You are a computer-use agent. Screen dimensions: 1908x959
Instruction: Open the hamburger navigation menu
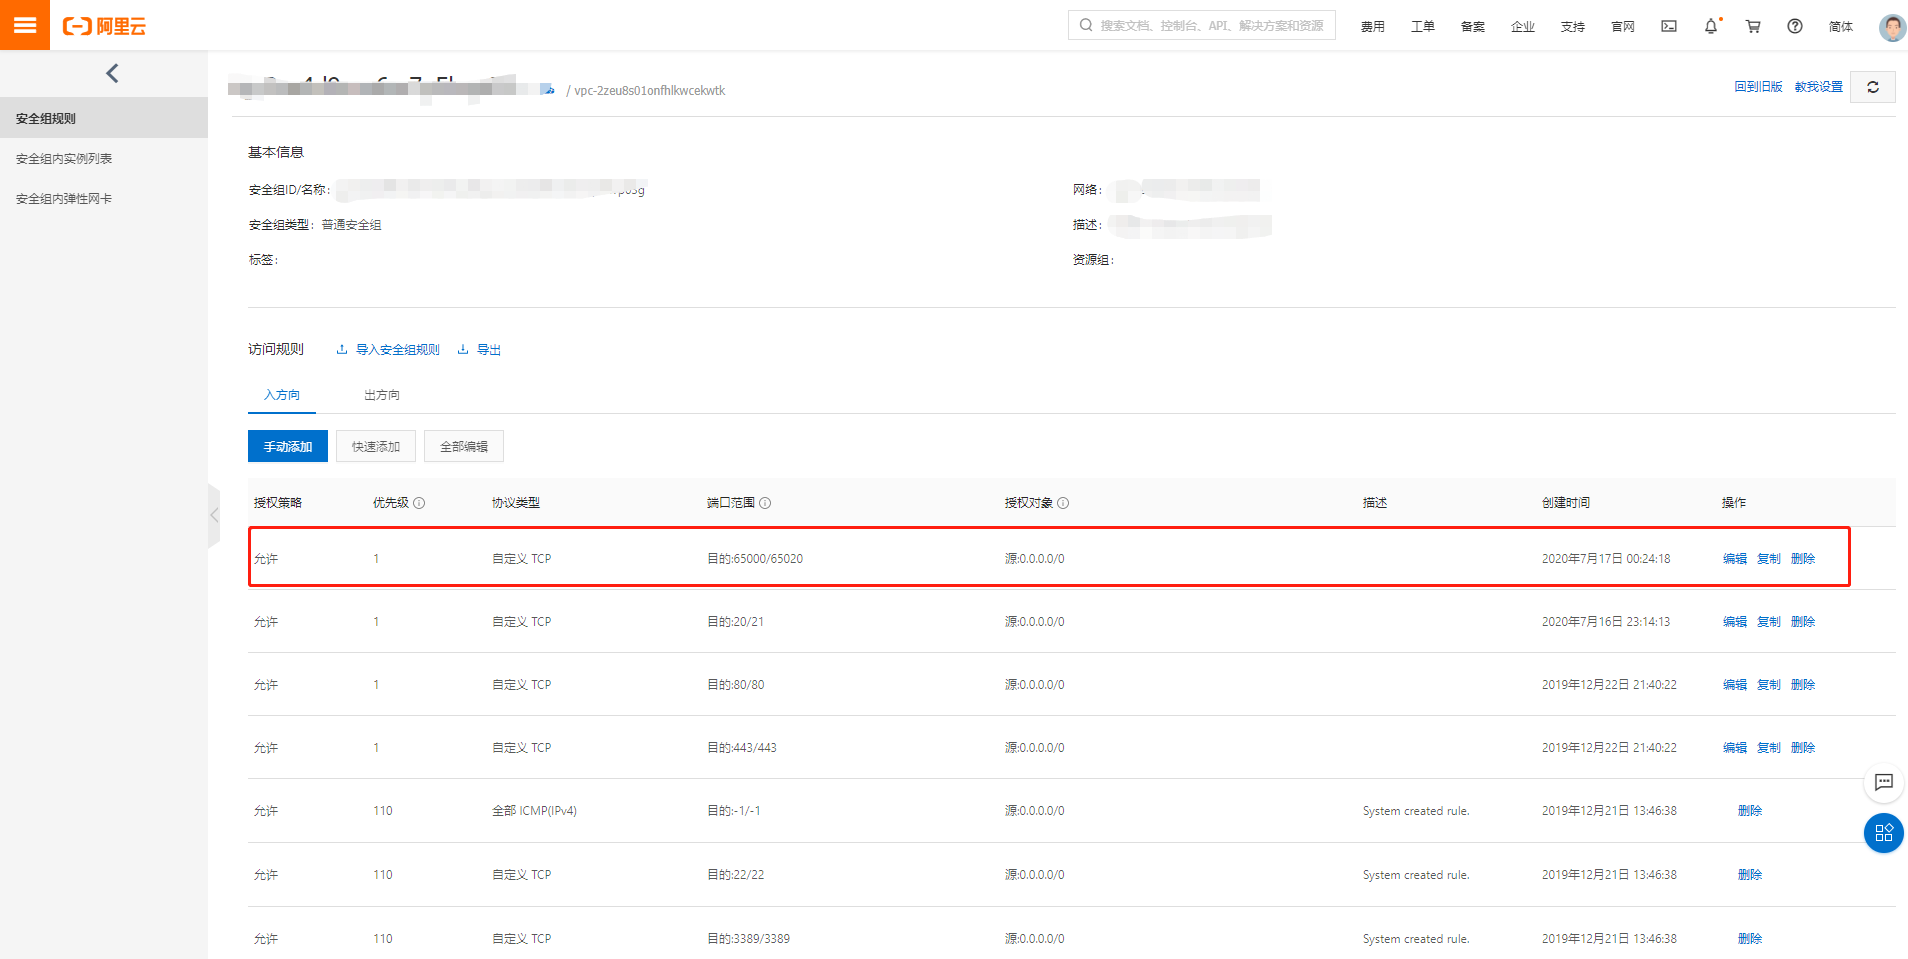(x=25, y=25)
